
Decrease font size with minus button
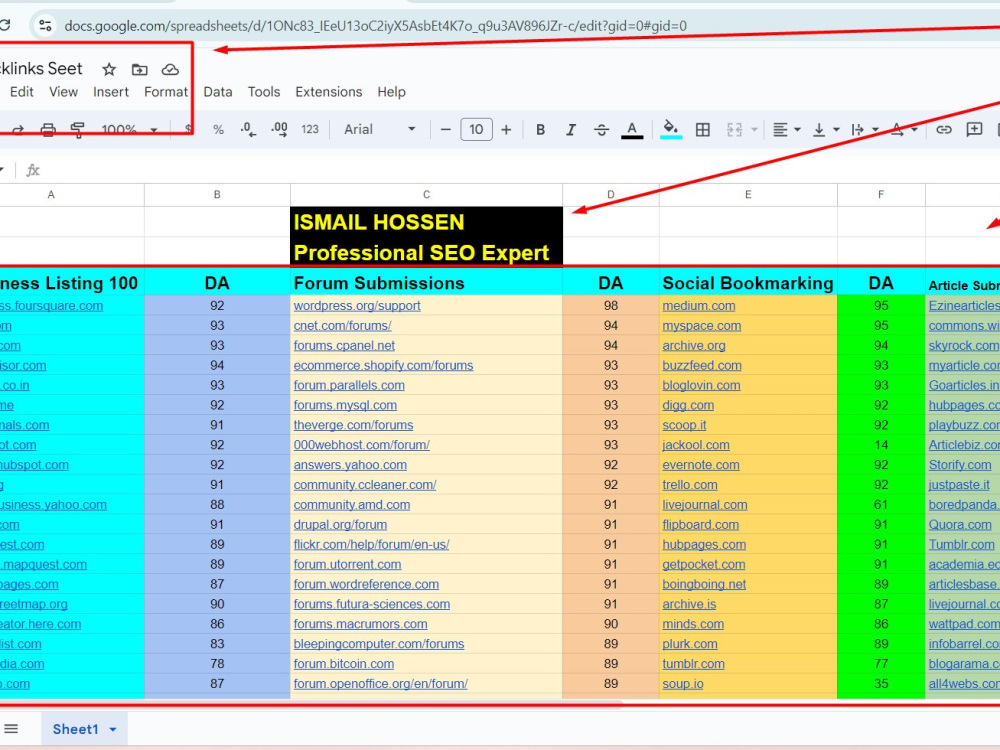[446, 130]
